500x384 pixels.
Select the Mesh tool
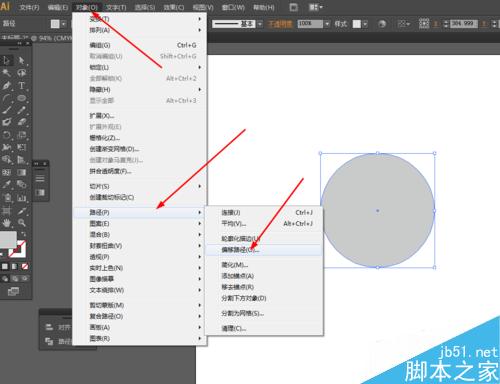[x=6, y=172]
